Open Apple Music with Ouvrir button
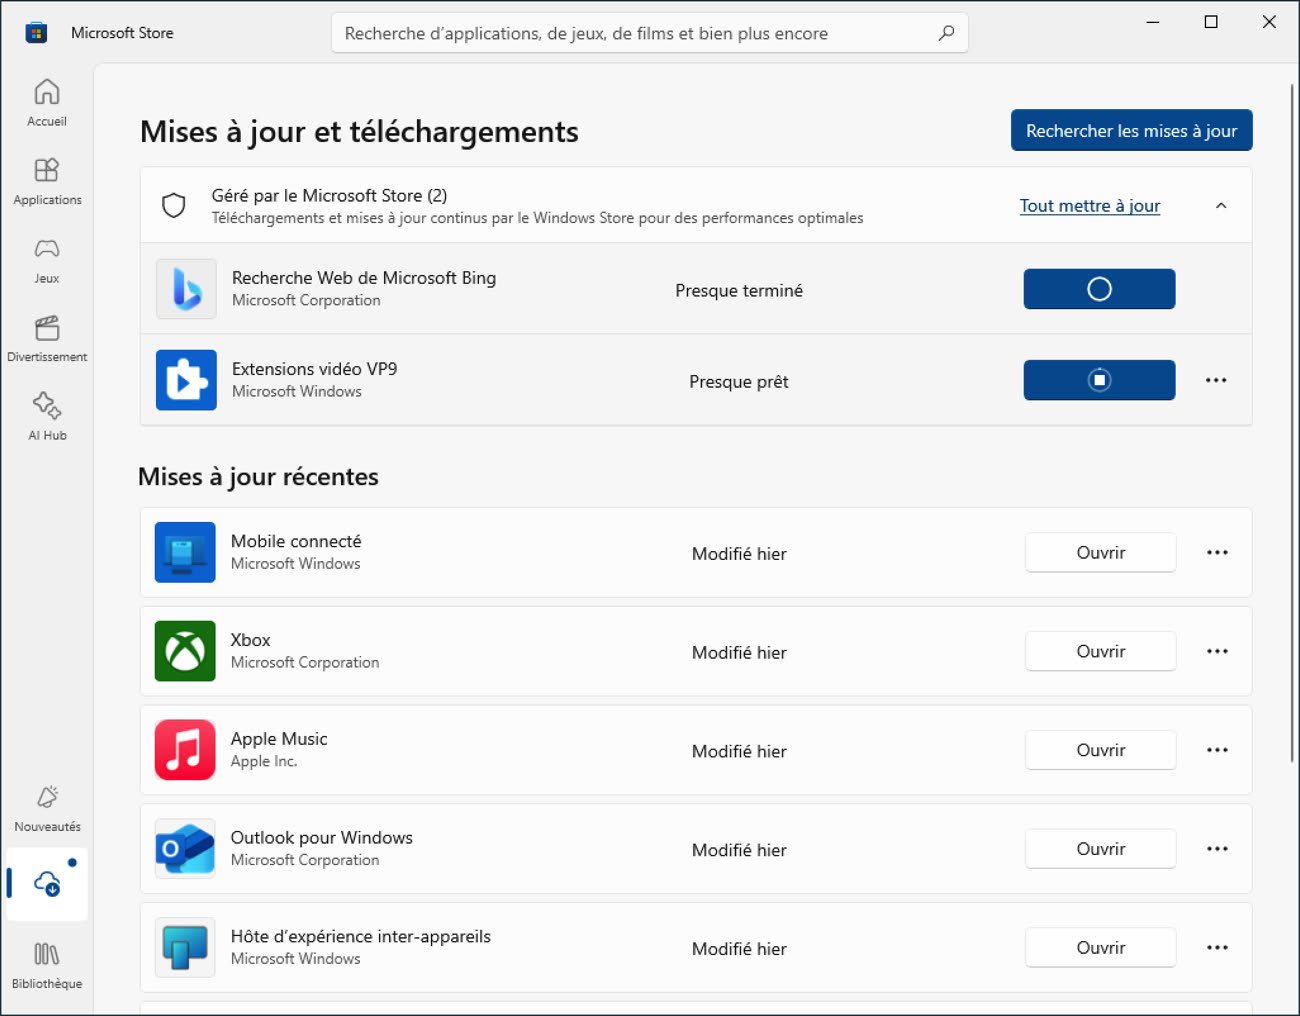The image size is (1300, 1016). 1100,750
